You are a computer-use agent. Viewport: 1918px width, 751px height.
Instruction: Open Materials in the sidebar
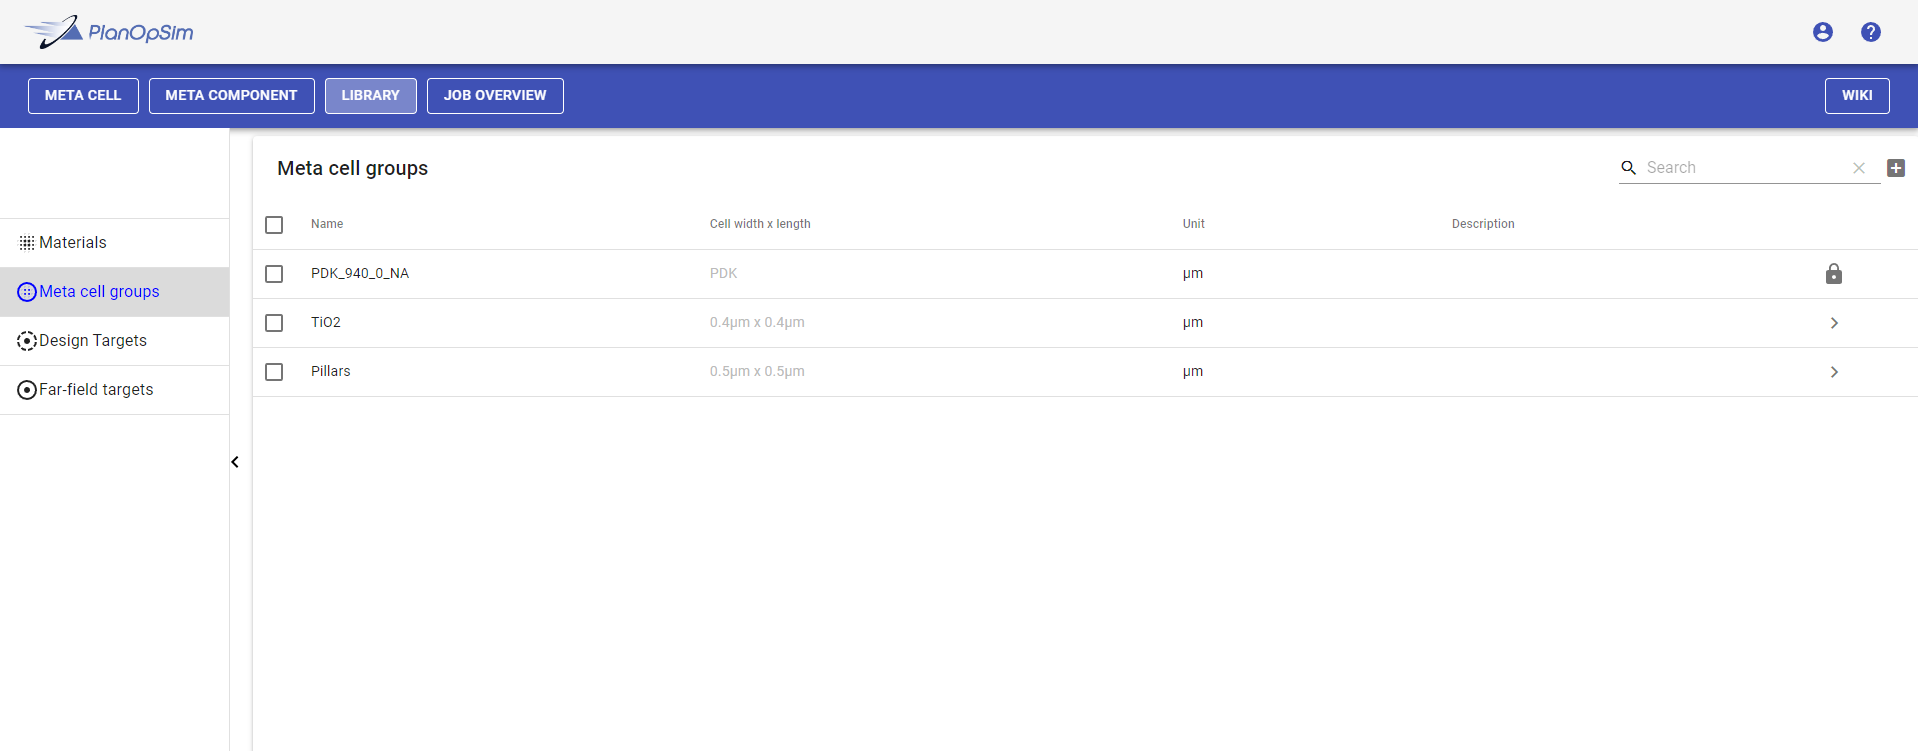click(x=73, y=243)
